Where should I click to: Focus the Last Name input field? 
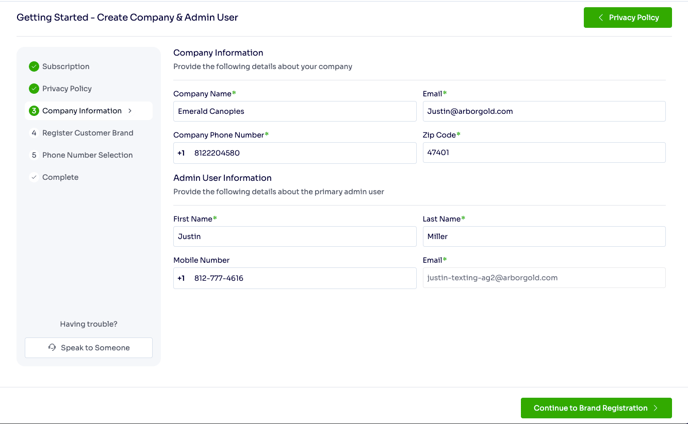[544, 237]
